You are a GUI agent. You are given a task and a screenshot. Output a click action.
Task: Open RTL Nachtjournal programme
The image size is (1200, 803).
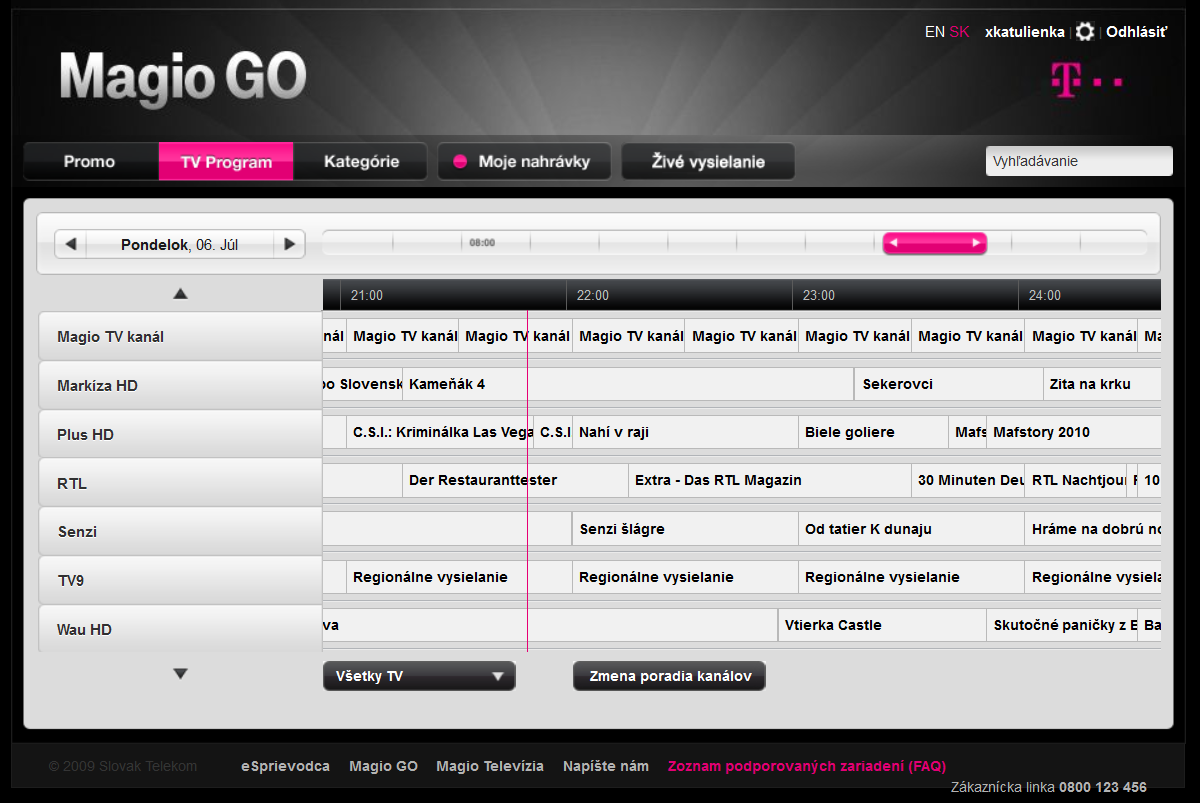click(x=1076, y=480)
